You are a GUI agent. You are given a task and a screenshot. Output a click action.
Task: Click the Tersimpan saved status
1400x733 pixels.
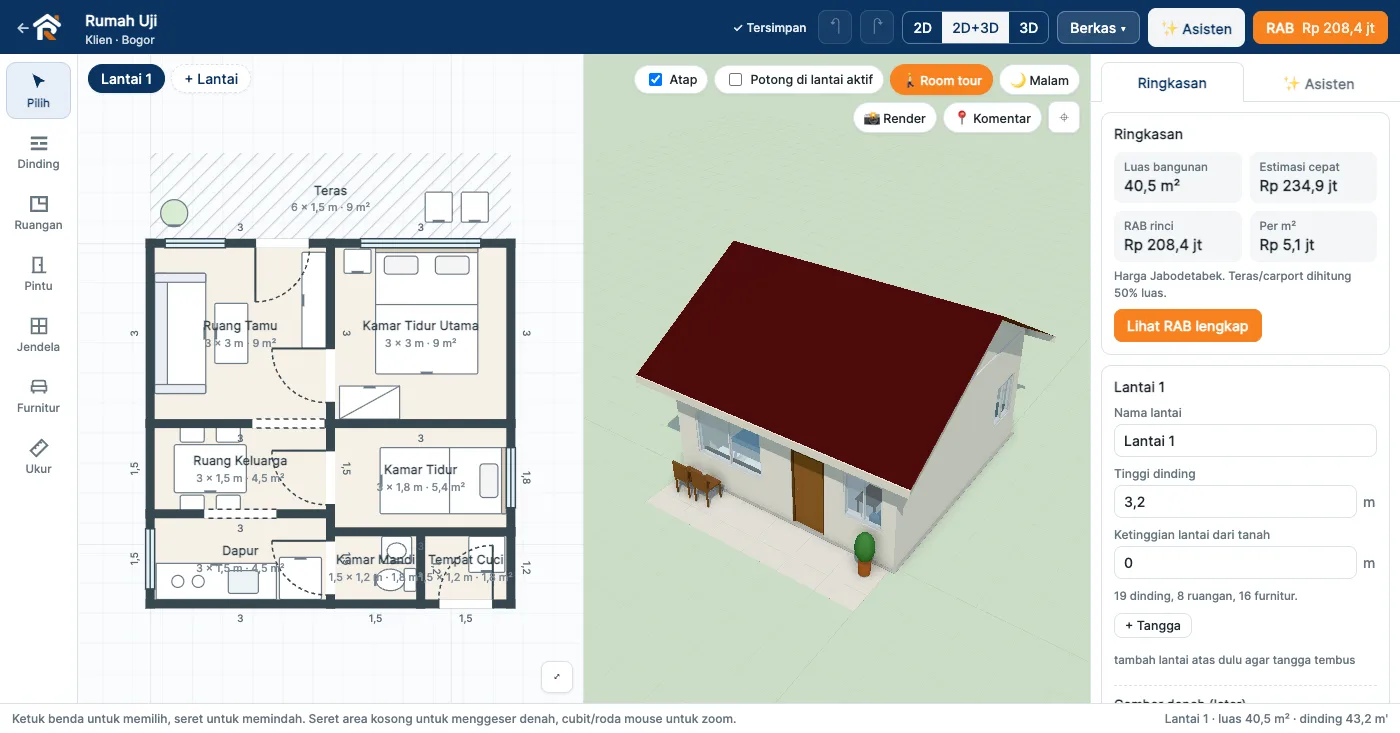(x=769, y=28)
